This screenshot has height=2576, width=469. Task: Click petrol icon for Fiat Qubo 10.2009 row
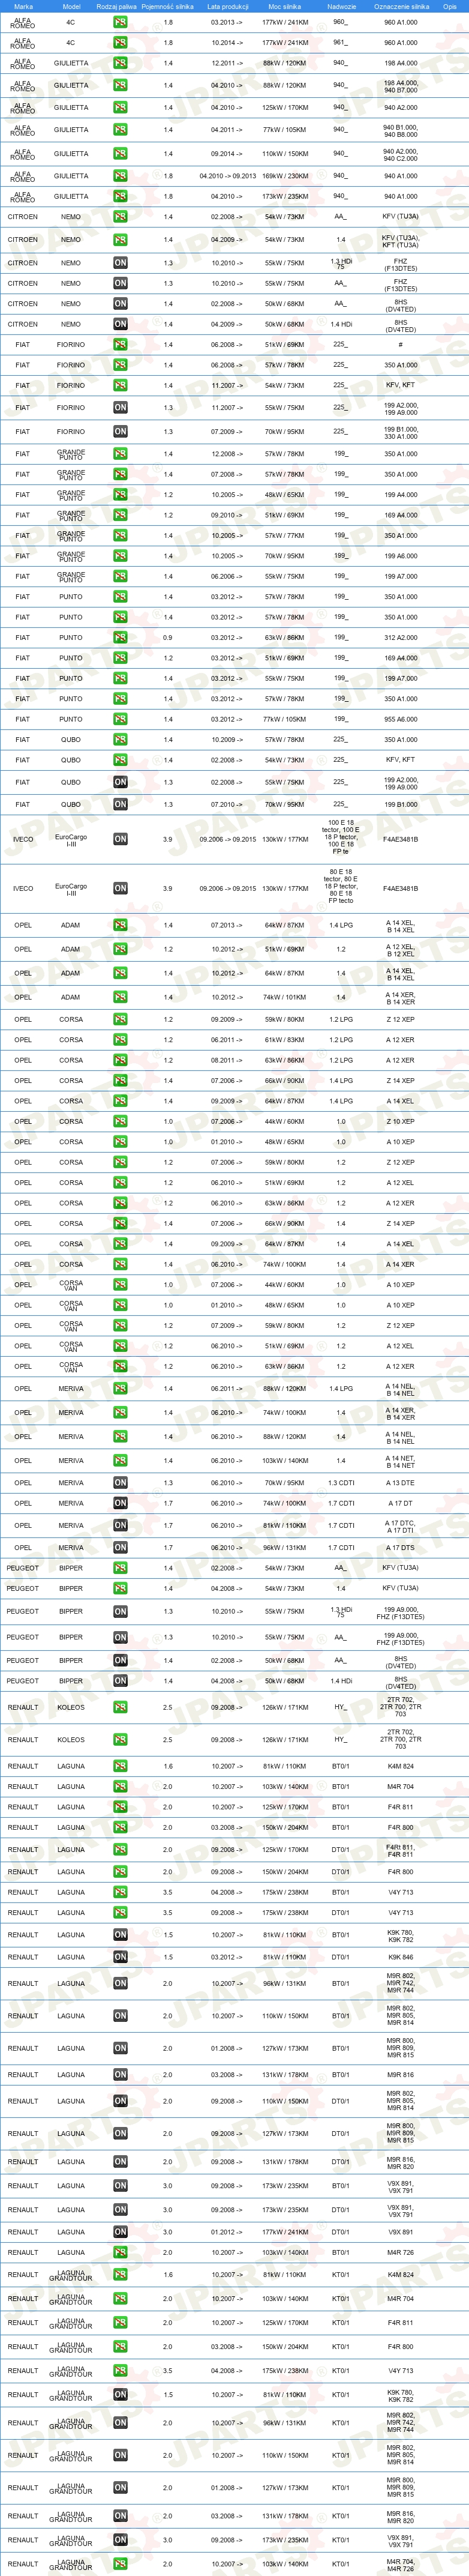(x=120, y=740)
